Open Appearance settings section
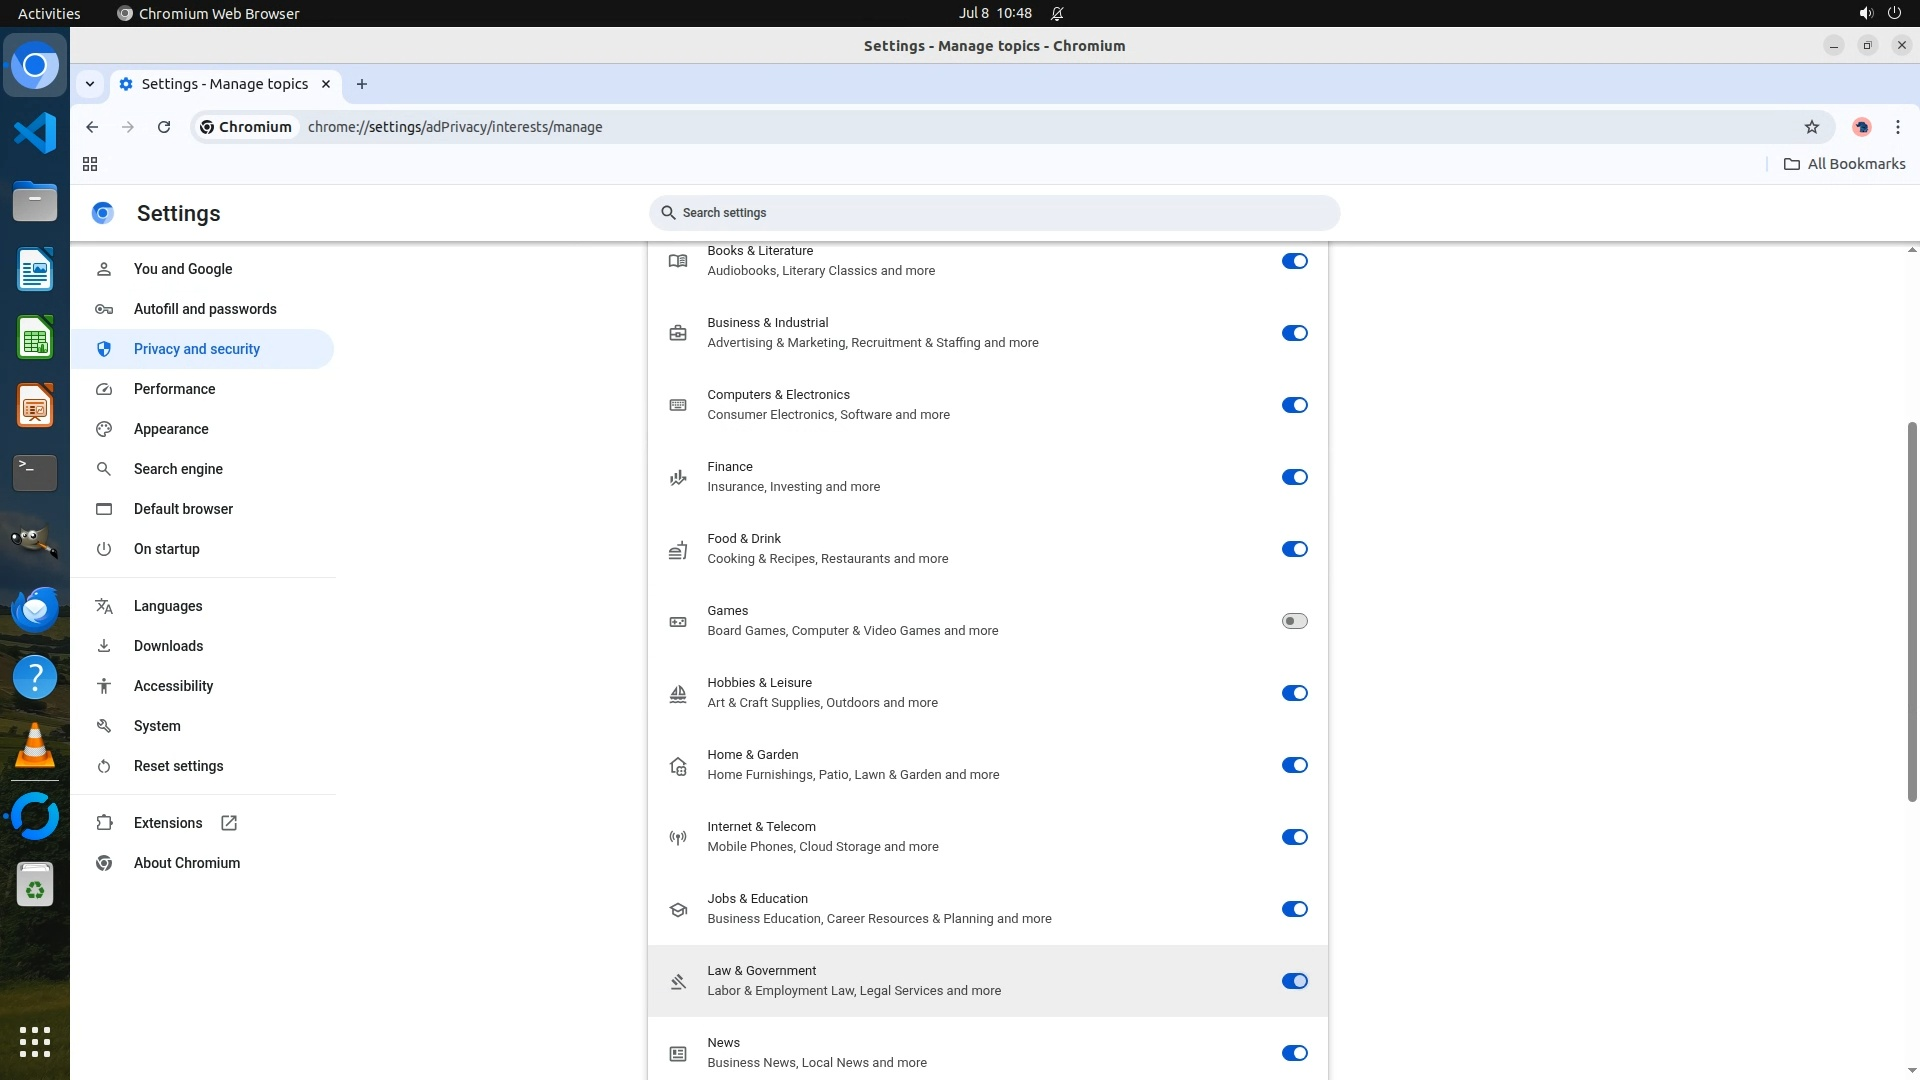This screenshot has width=1920, height=1080. pos(171,429)
